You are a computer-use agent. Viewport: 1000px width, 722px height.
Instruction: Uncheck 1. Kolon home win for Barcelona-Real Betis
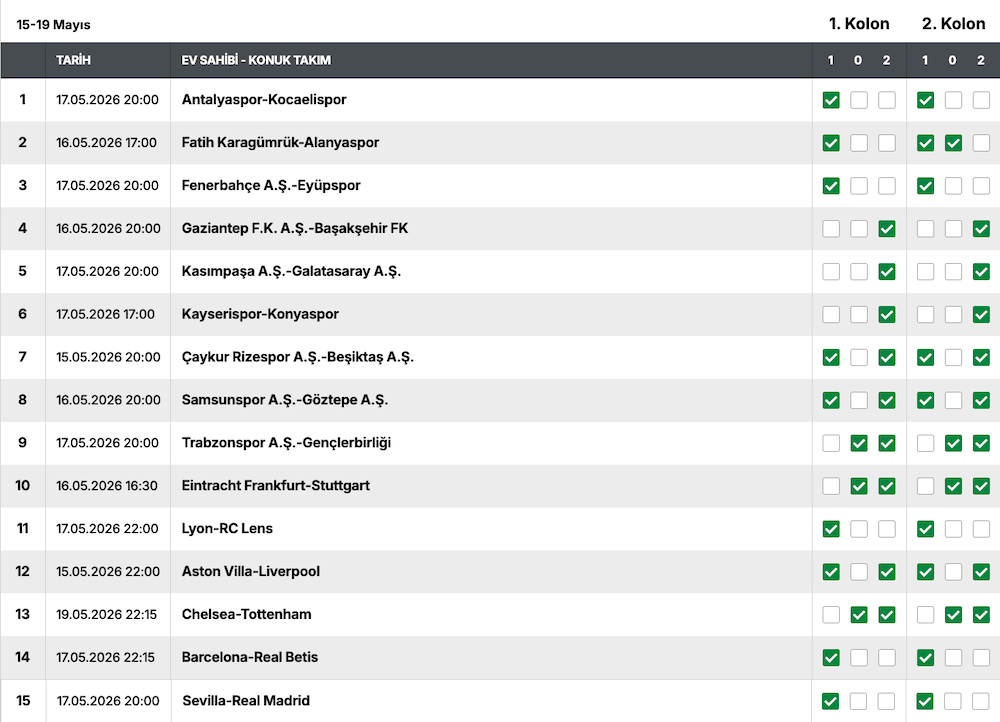click(830, 657)
